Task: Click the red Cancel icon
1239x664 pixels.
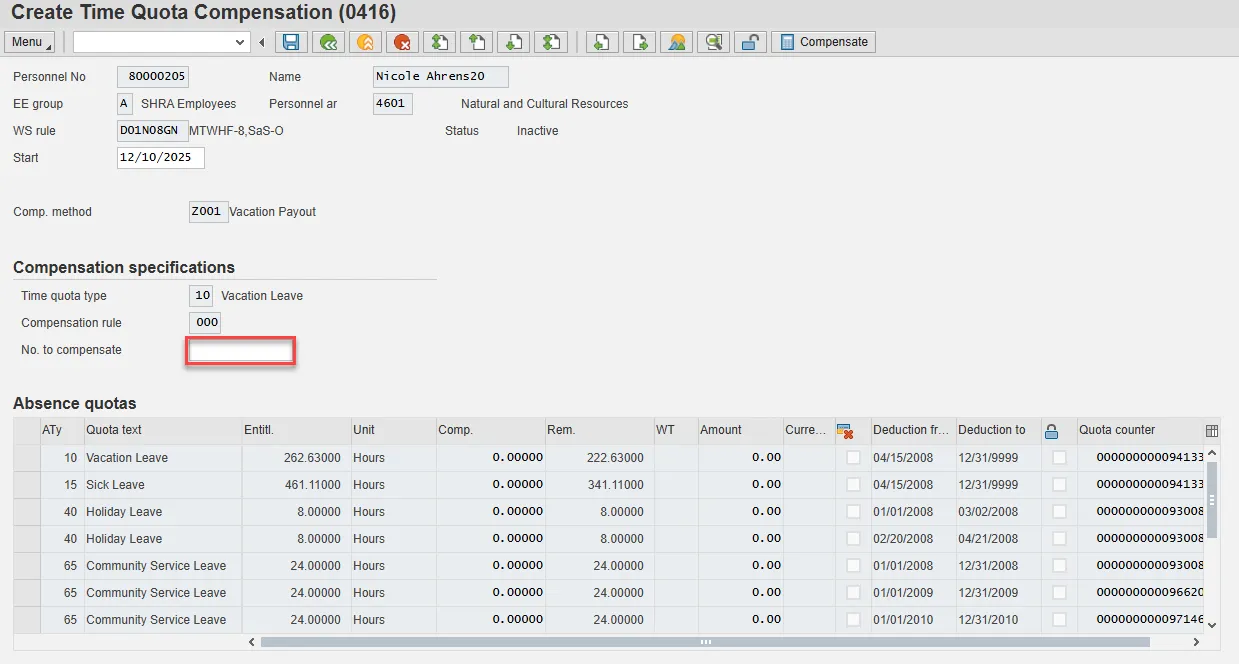Action: [x=402, y=42]
